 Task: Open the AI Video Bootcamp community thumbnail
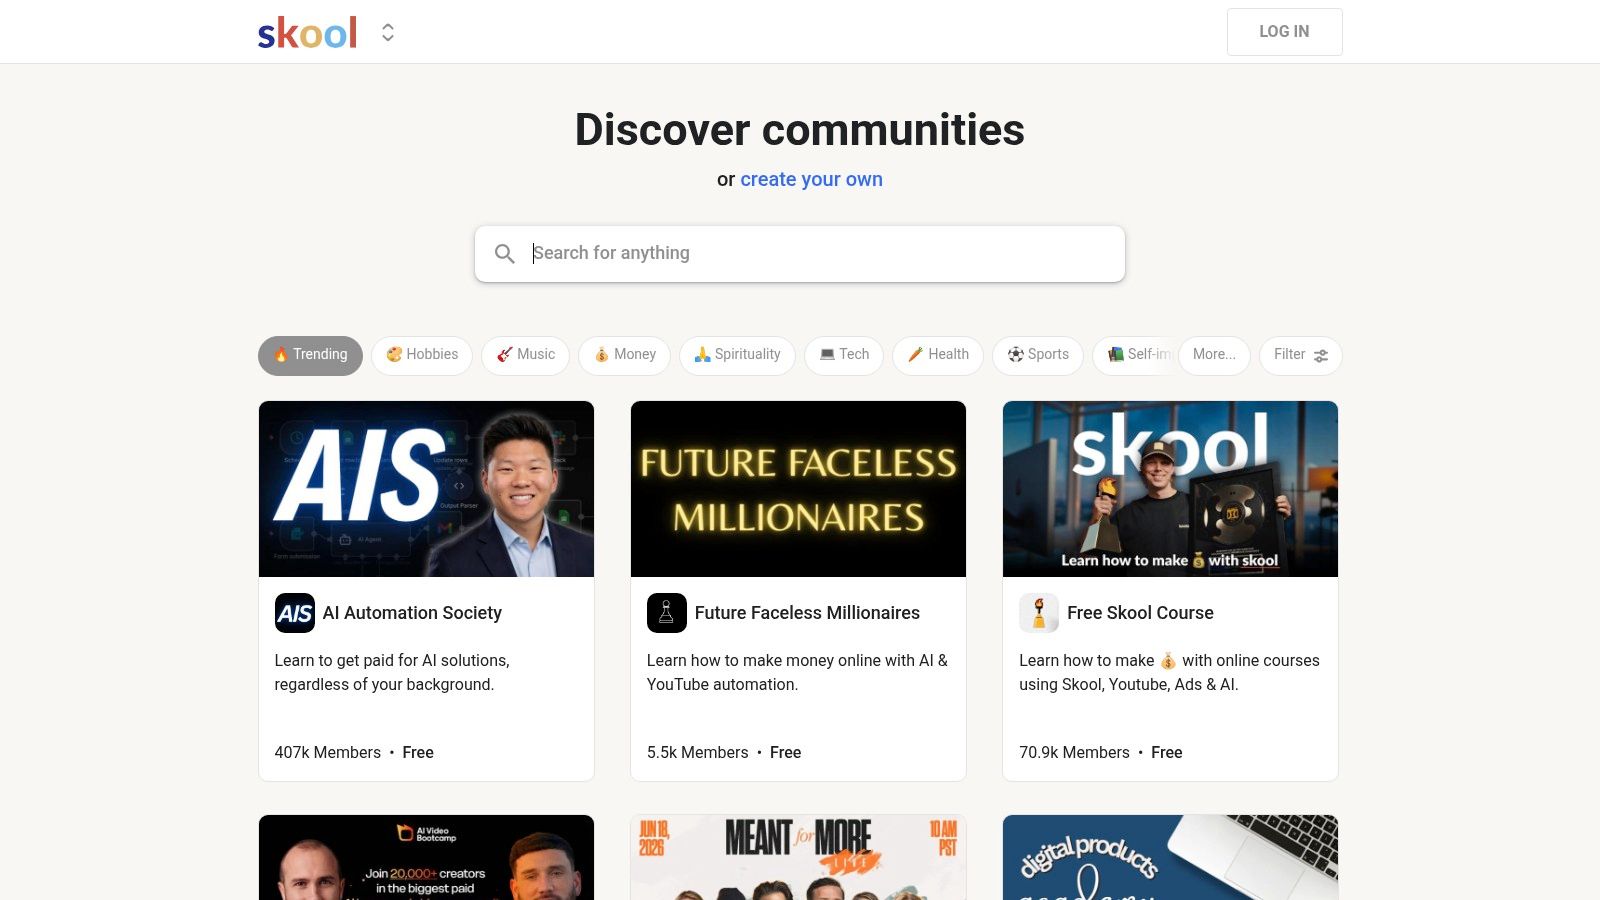click(426, 857)
